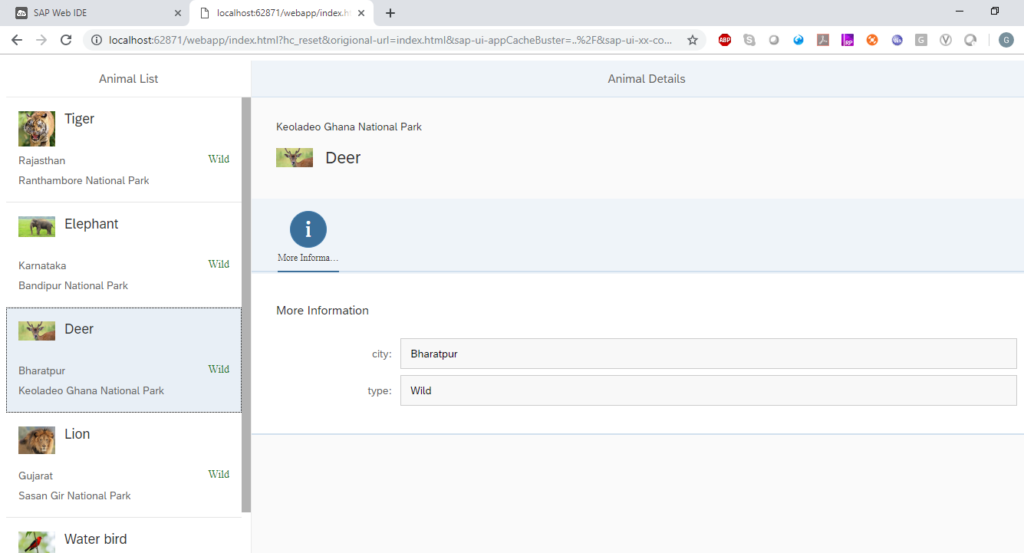Screen dimensions: 1024x553
Task: Select Tiger in the animal list
Action: 123,150
